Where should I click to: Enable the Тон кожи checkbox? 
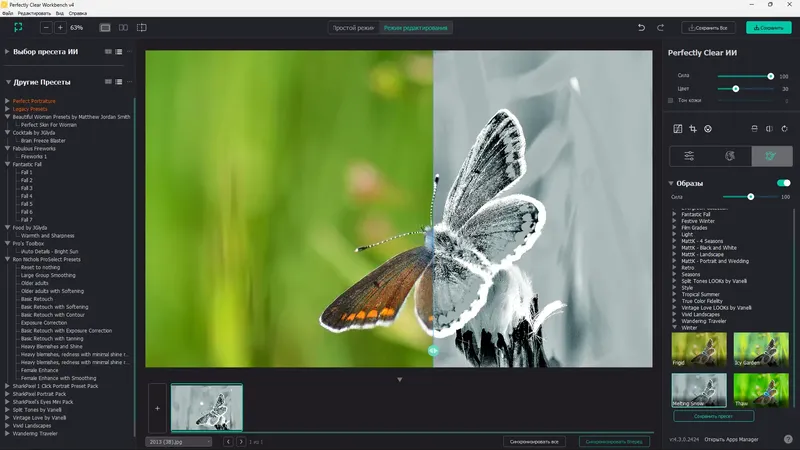(670, 101)
